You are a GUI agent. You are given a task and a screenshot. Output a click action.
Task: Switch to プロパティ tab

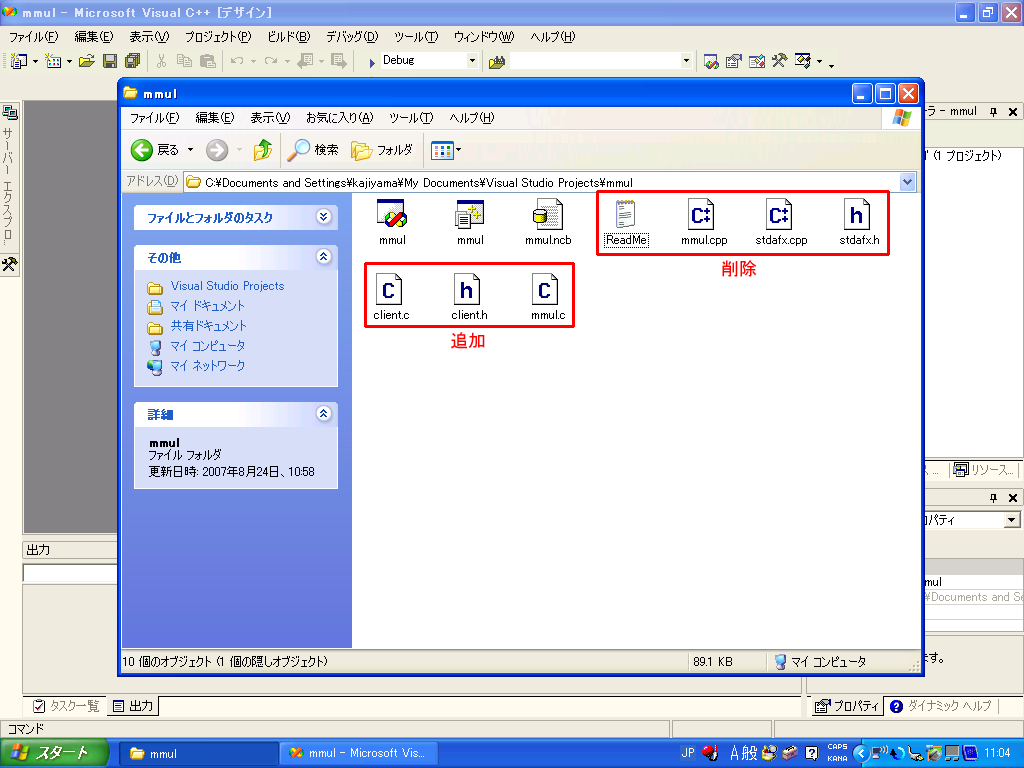click(847, 706)
